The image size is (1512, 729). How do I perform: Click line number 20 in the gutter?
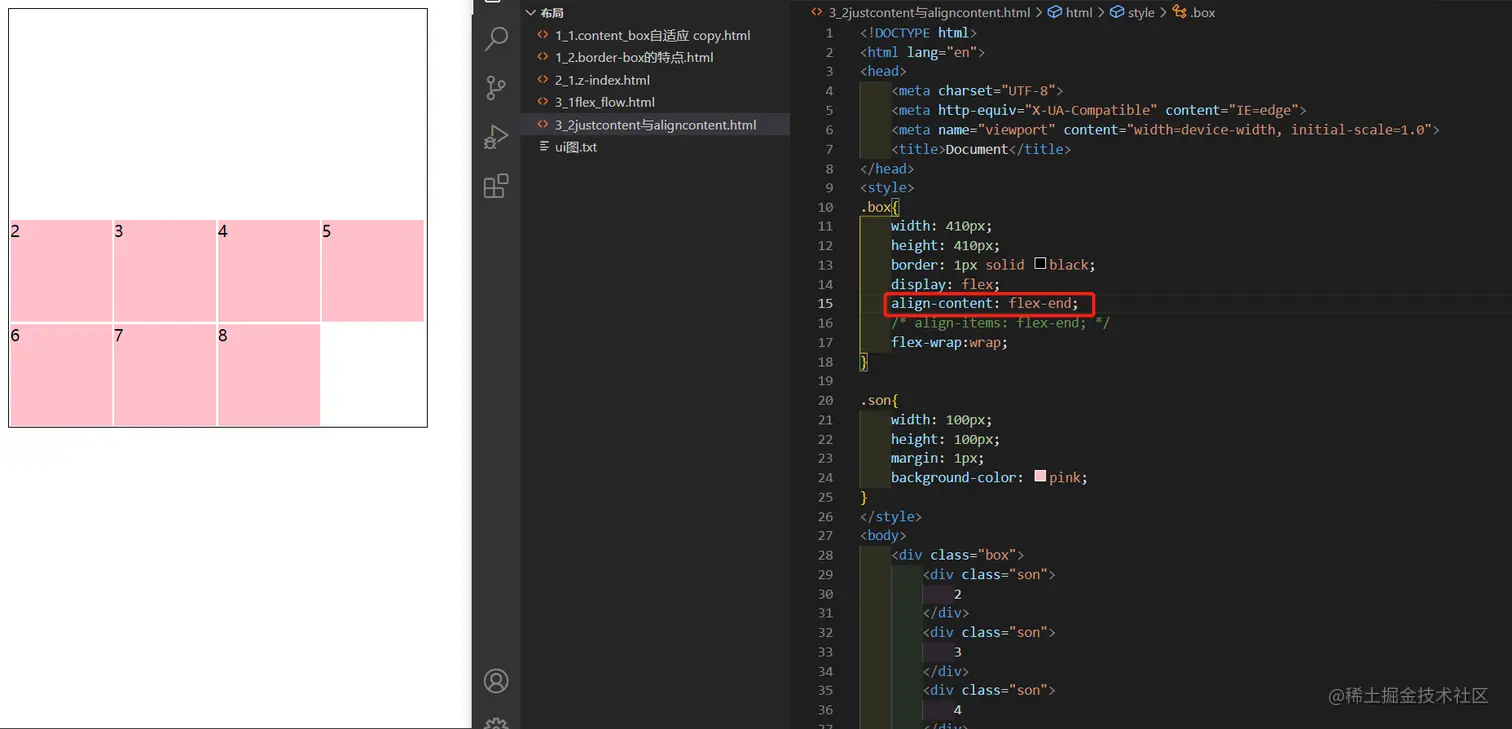click(x=825, y=400)
